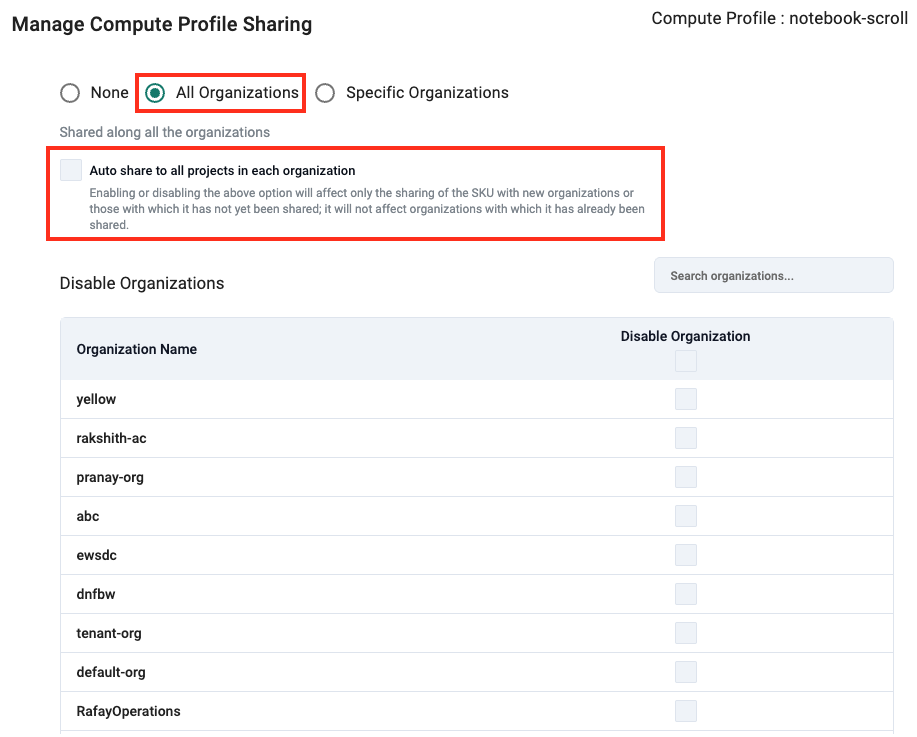Check disable box for rakshith-ac
917x737 pixels.
685,438
